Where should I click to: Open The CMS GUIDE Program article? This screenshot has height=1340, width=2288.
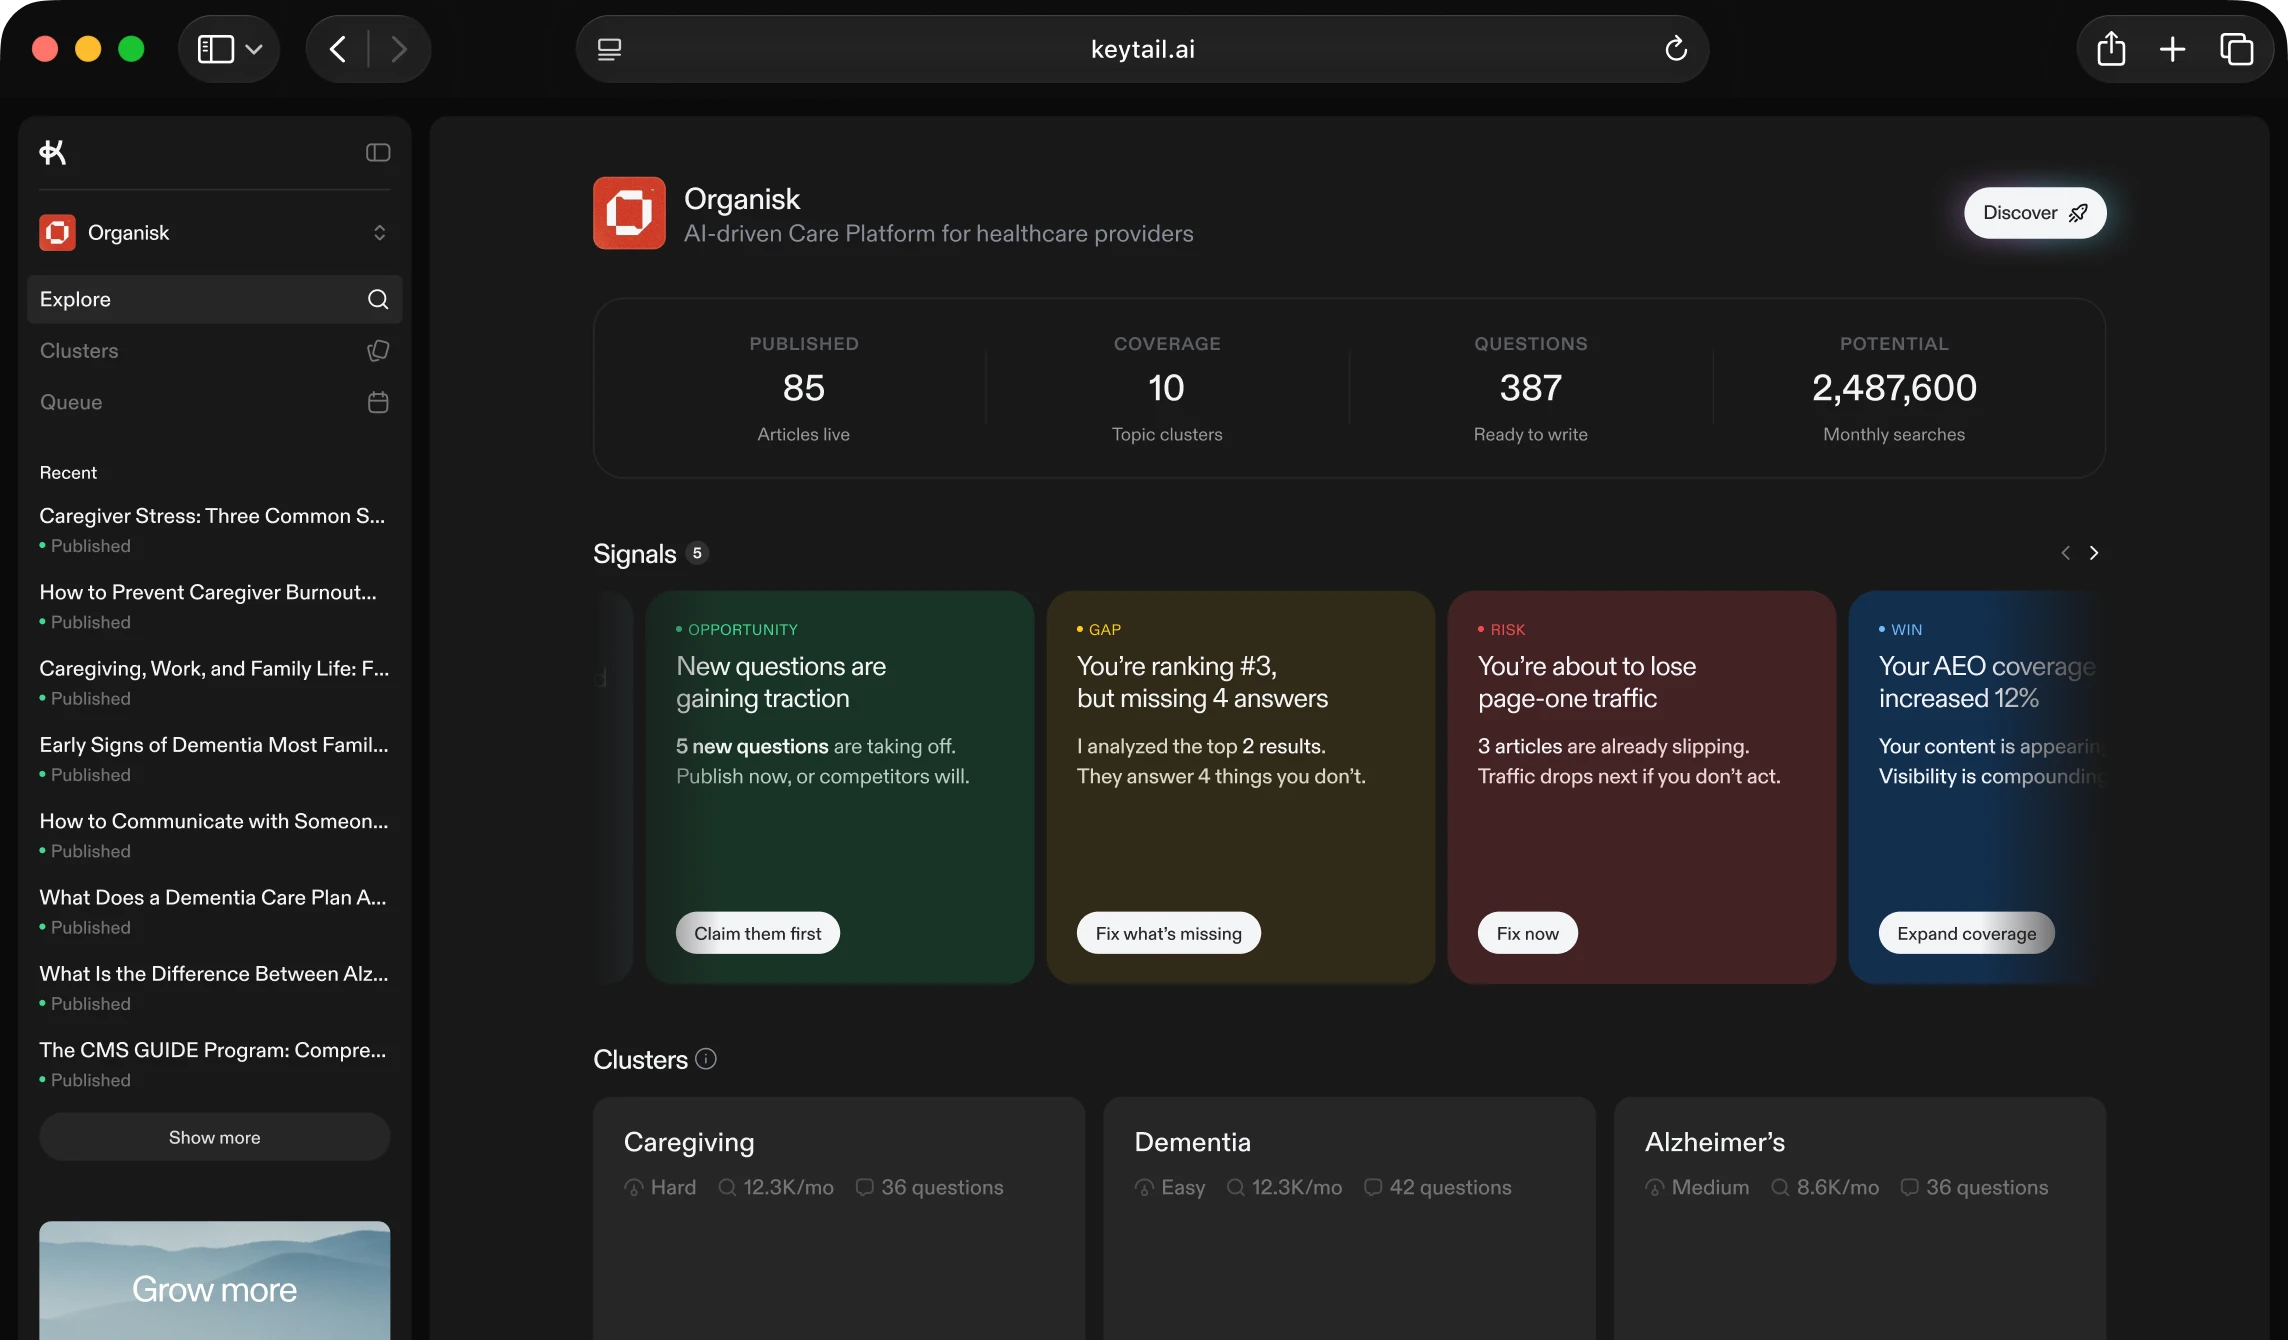(x=213, y=1064)
